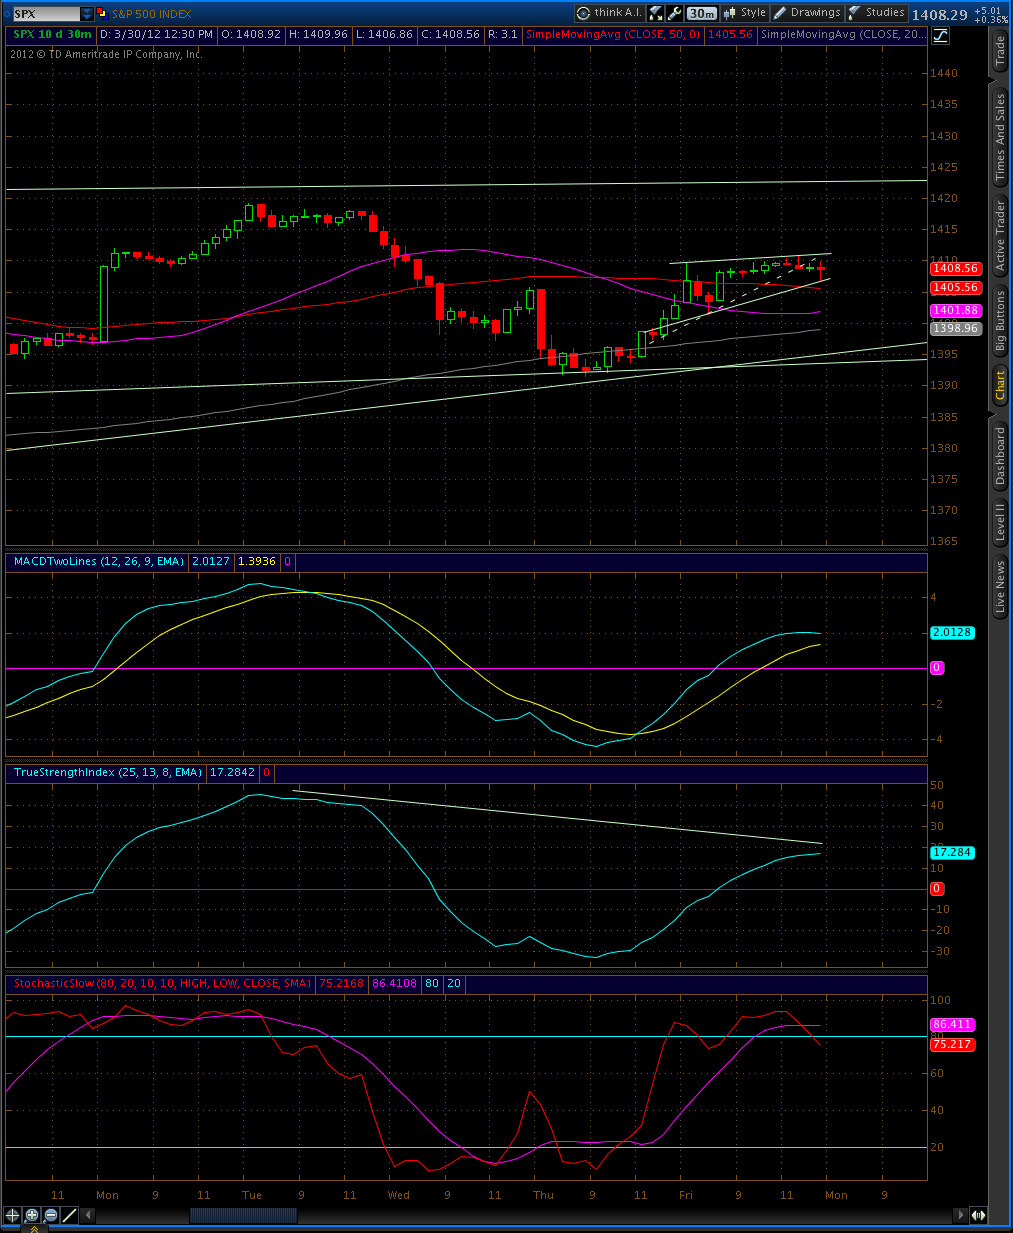Click the TrueStrengthIndex (25, 13, 8, EMA) label
The width and height of the screenshot is (1013, 1233).
click(x=107, y=772)
